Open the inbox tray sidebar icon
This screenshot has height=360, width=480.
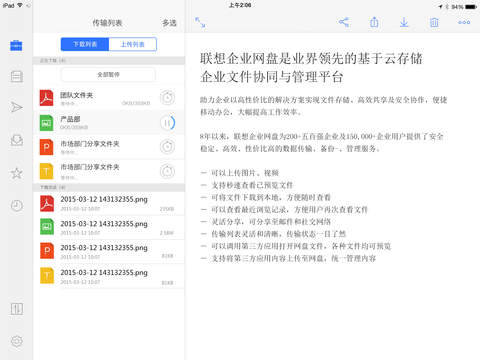pos(16,140)
